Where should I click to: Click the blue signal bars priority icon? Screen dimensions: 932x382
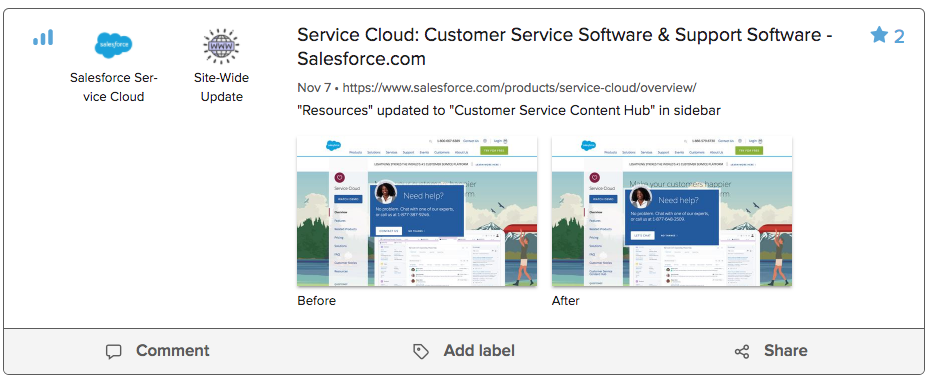pyautogui.click(x=43, y=38)
